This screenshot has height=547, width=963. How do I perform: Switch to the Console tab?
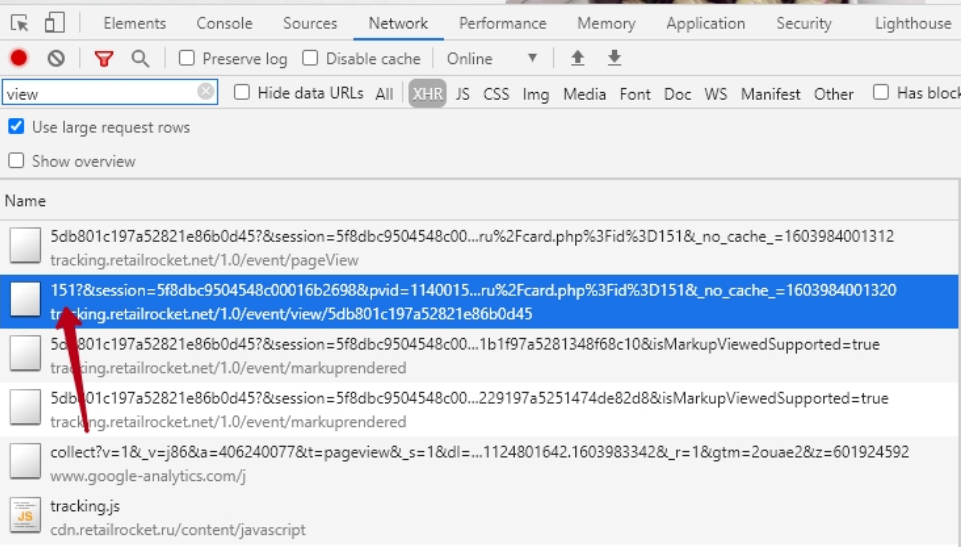224,23
